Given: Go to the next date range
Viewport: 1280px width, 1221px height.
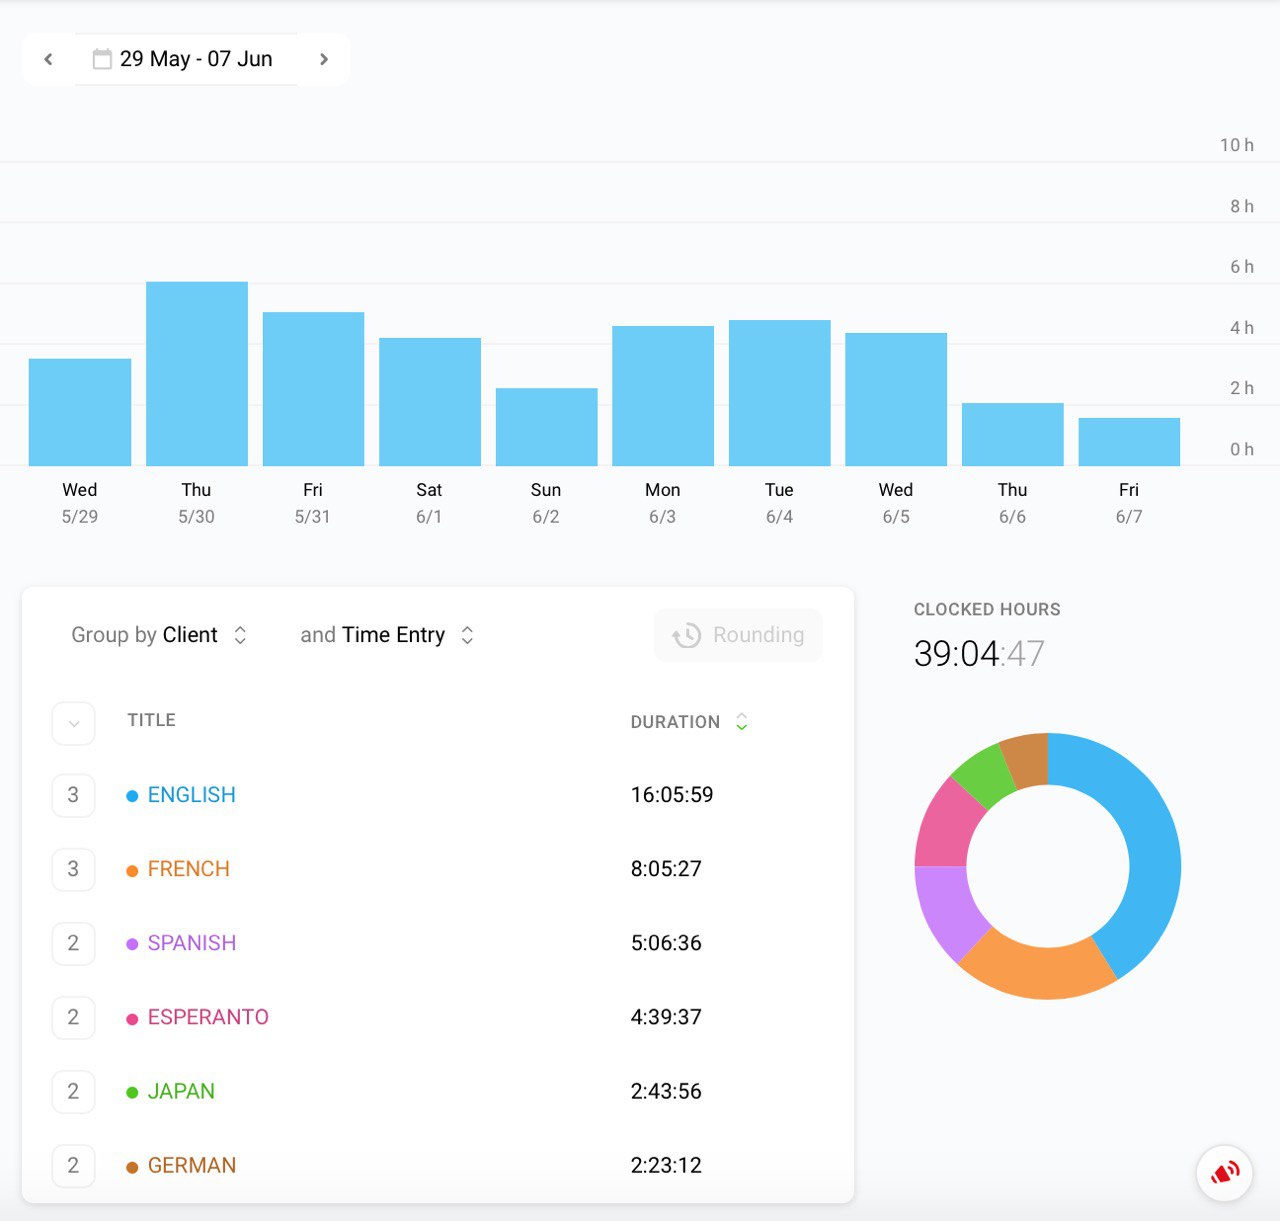Looking at the screenshot, I should coord(323,59).
